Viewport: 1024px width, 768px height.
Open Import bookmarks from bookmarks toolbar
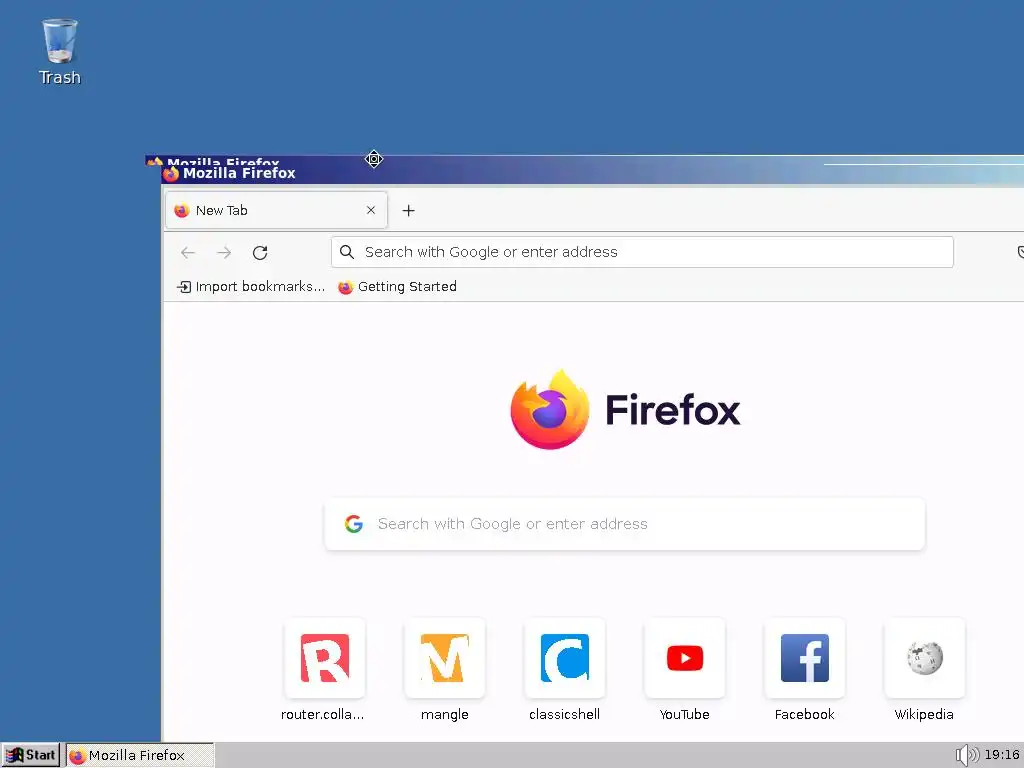(251, 287)
